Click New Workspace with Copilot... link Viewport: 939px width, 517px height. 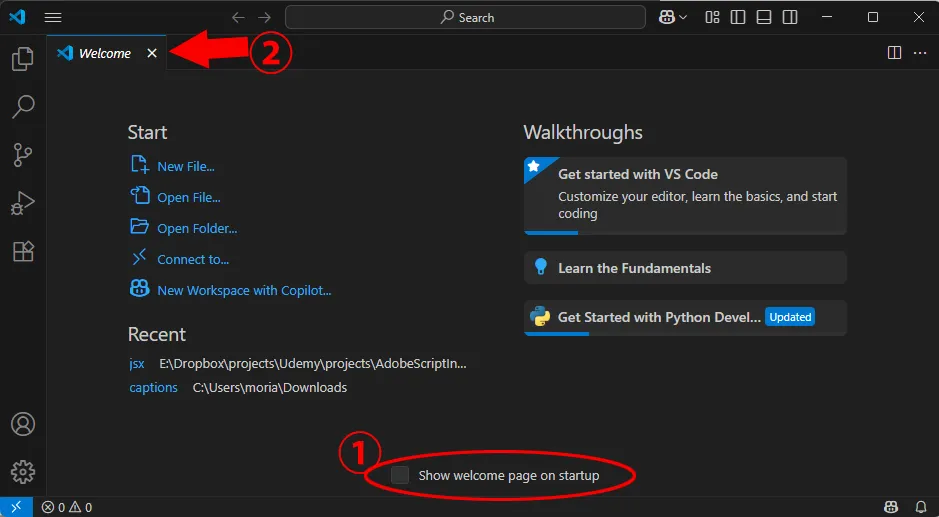tap(244, 291)
